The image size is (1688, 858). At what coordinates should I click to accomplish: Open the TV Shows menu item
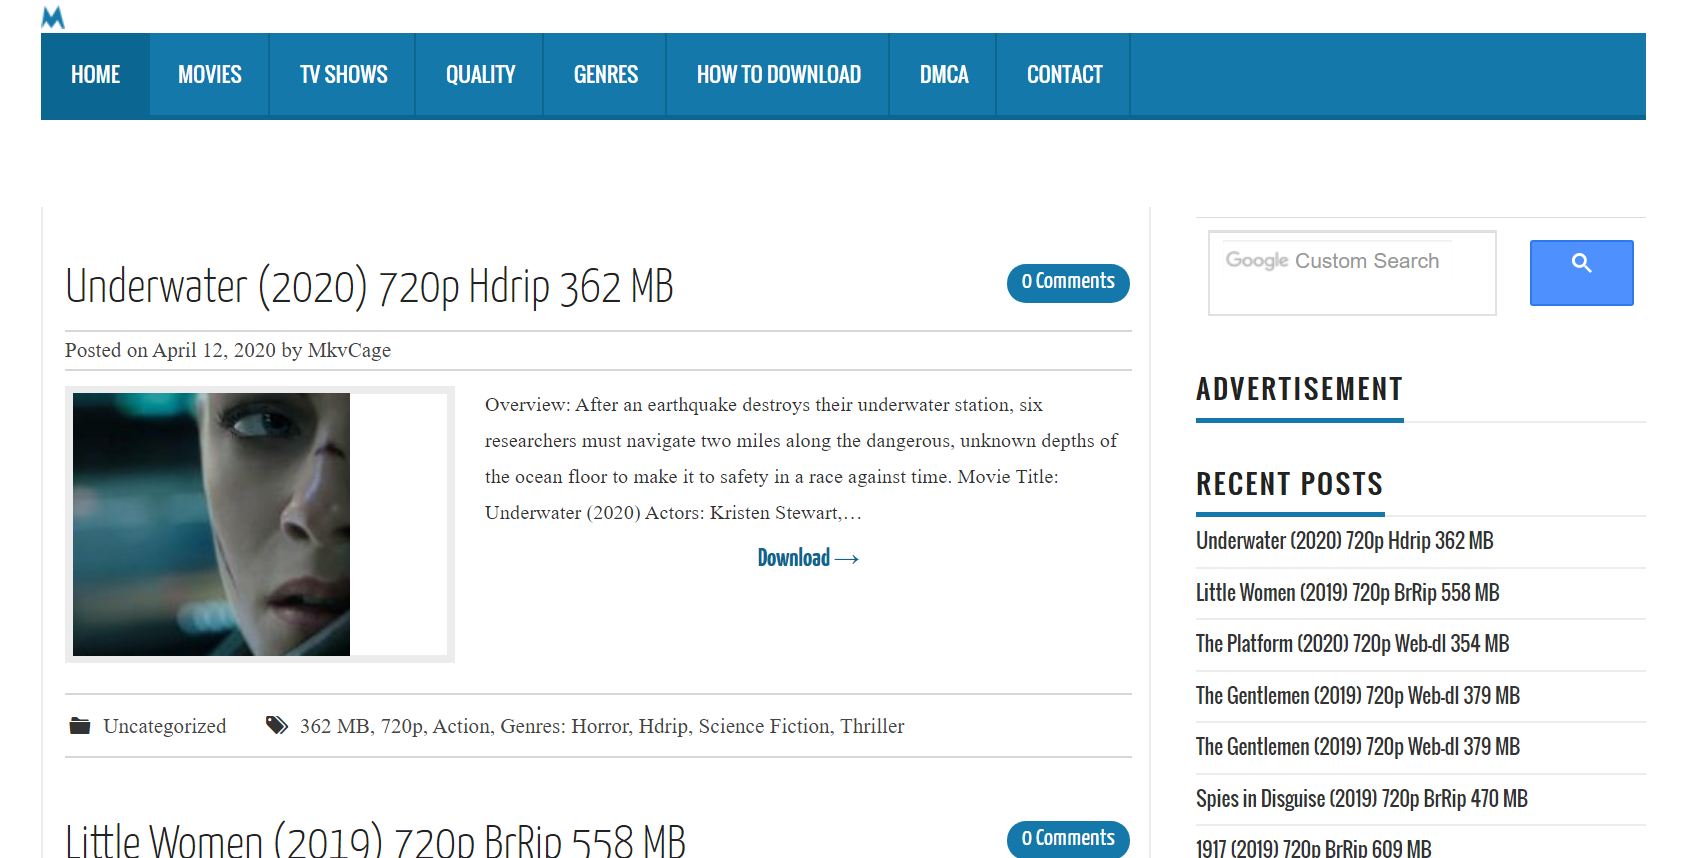(343, 75)
